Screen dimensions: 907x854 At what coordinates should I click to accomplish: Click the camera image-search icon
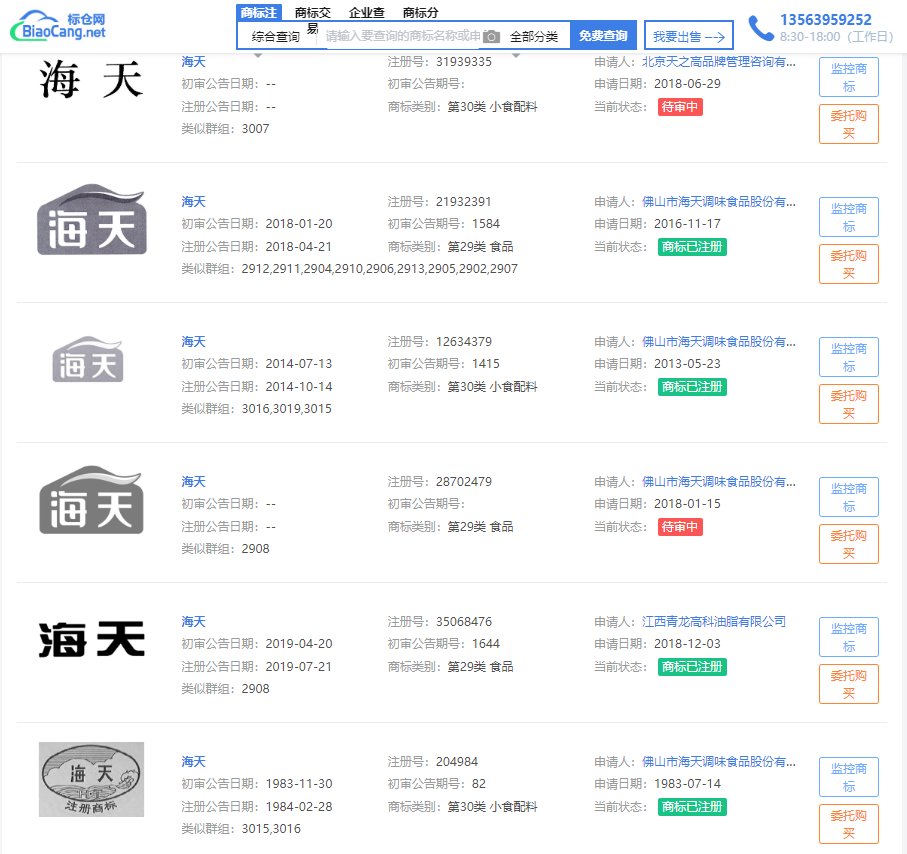point(491,36)
